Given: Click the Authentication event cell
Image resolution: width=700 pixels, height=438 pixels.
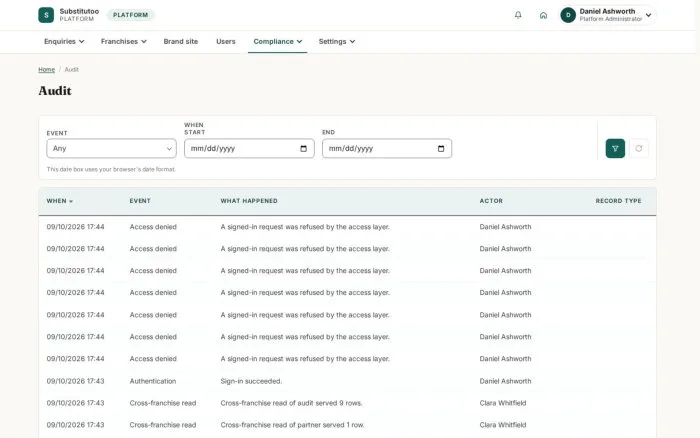Looking at the screenshot, I should coord(153,381).
